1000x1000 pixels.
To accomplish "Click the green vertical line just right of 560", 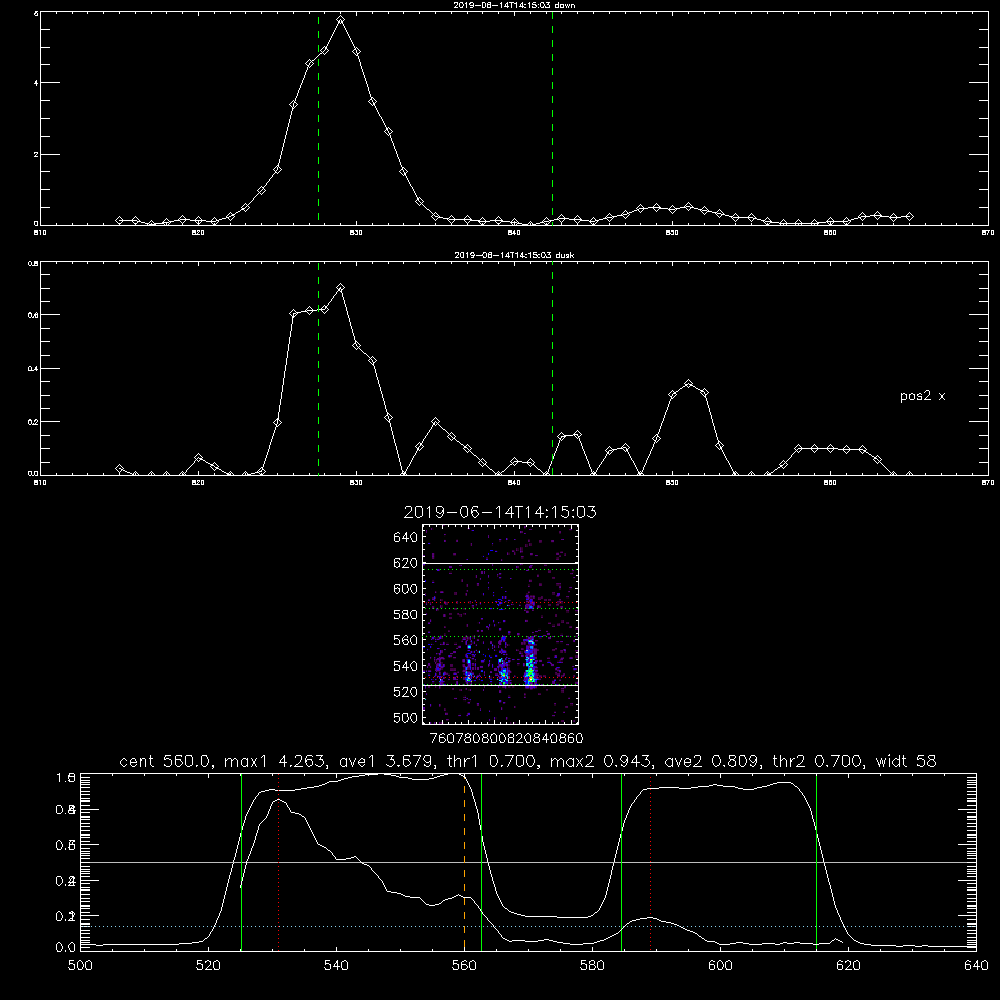I will [482, 861].
